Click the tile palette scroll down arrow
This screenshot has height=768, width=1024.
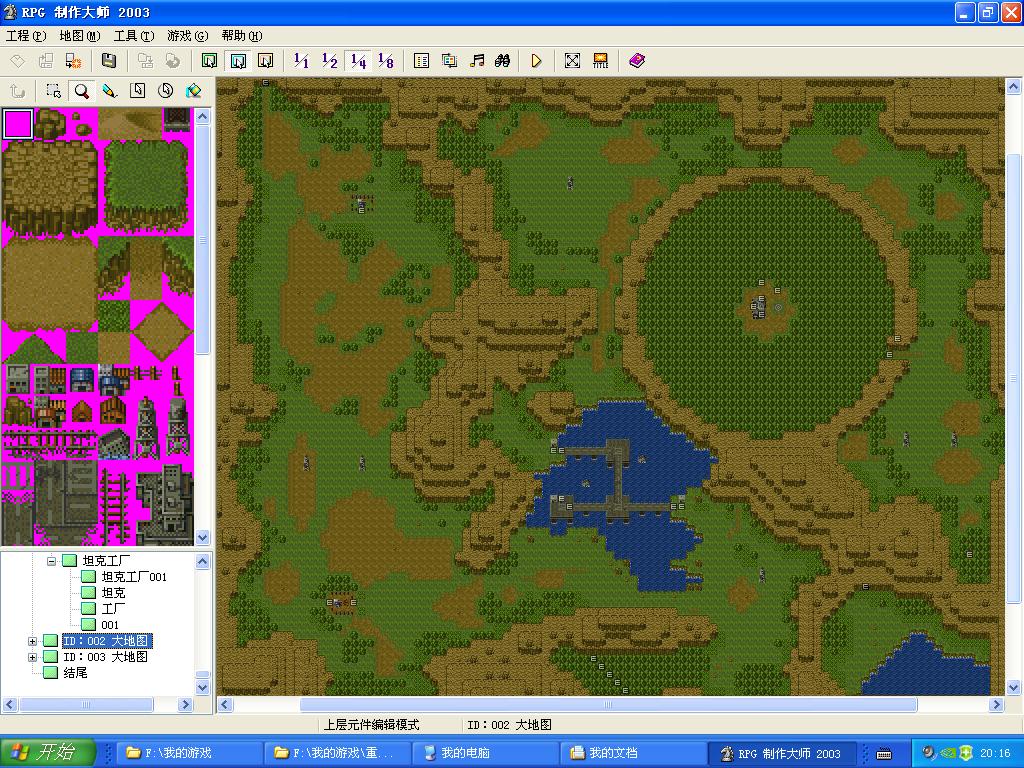(x=202, y=537)
